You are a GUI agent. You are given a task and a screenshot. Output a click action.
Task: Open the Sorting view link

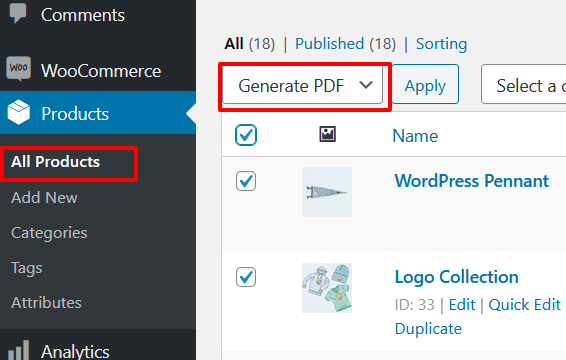pos(441,44)
